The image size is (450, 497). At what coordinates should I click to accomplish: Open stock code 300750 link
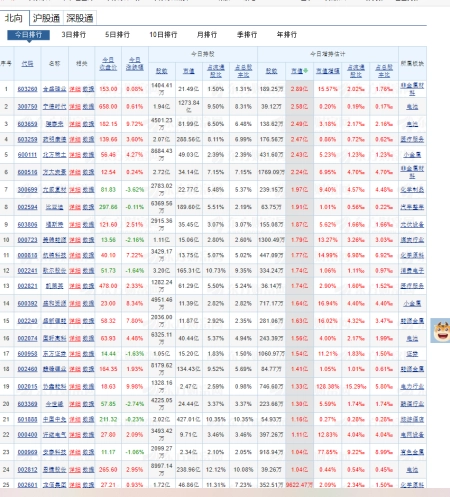pos(27,107)
